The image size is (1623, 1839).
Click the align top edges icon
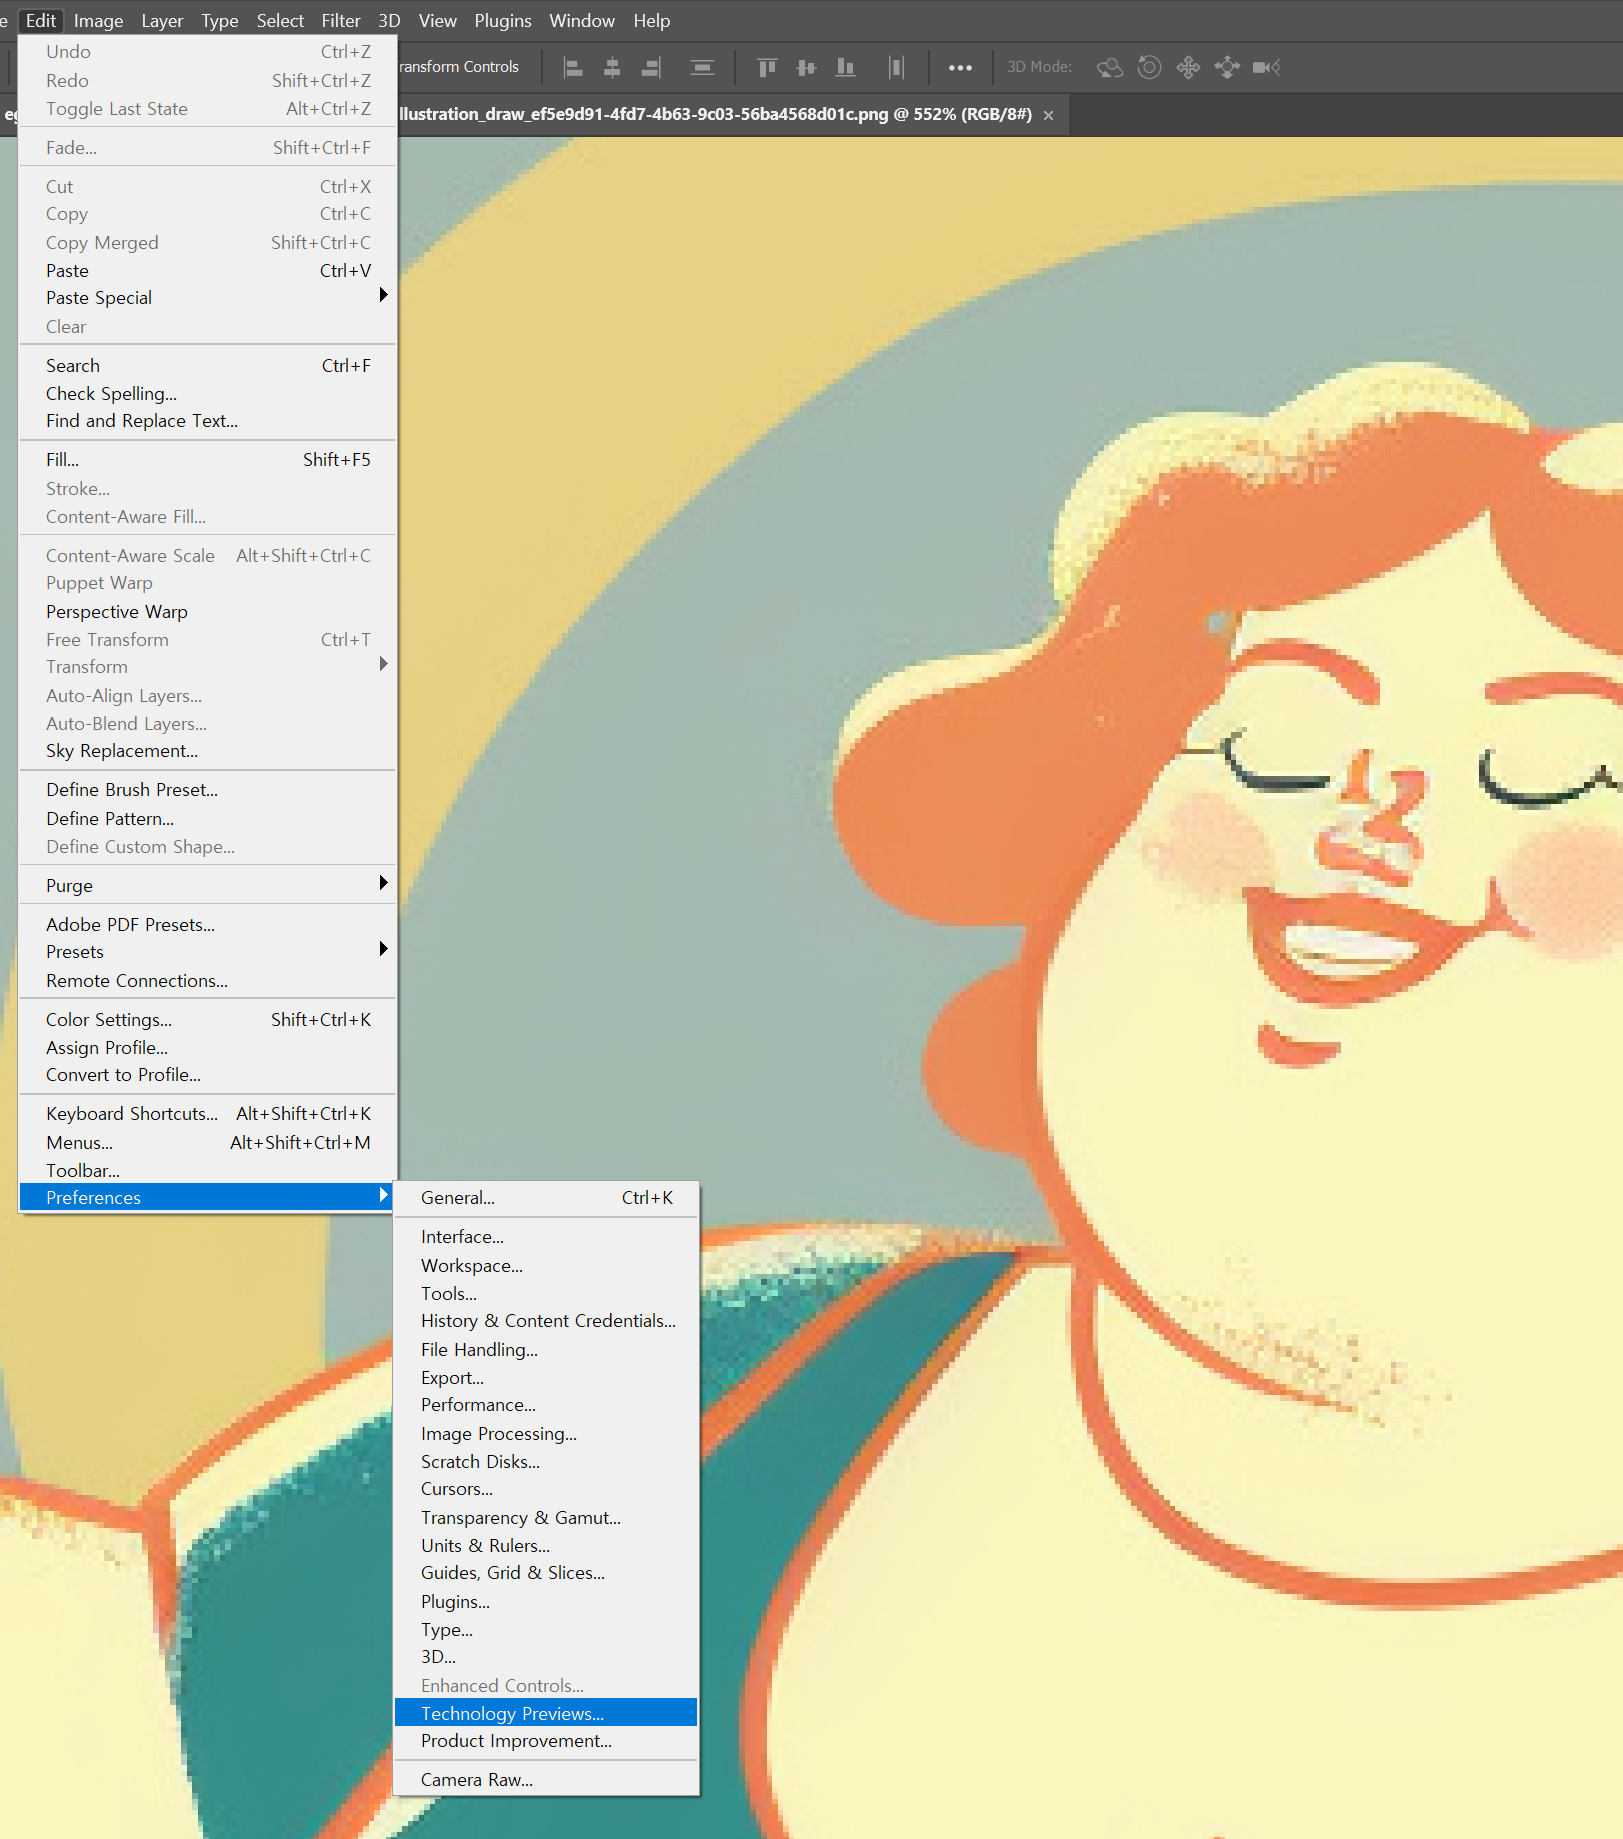coord(767,67)
